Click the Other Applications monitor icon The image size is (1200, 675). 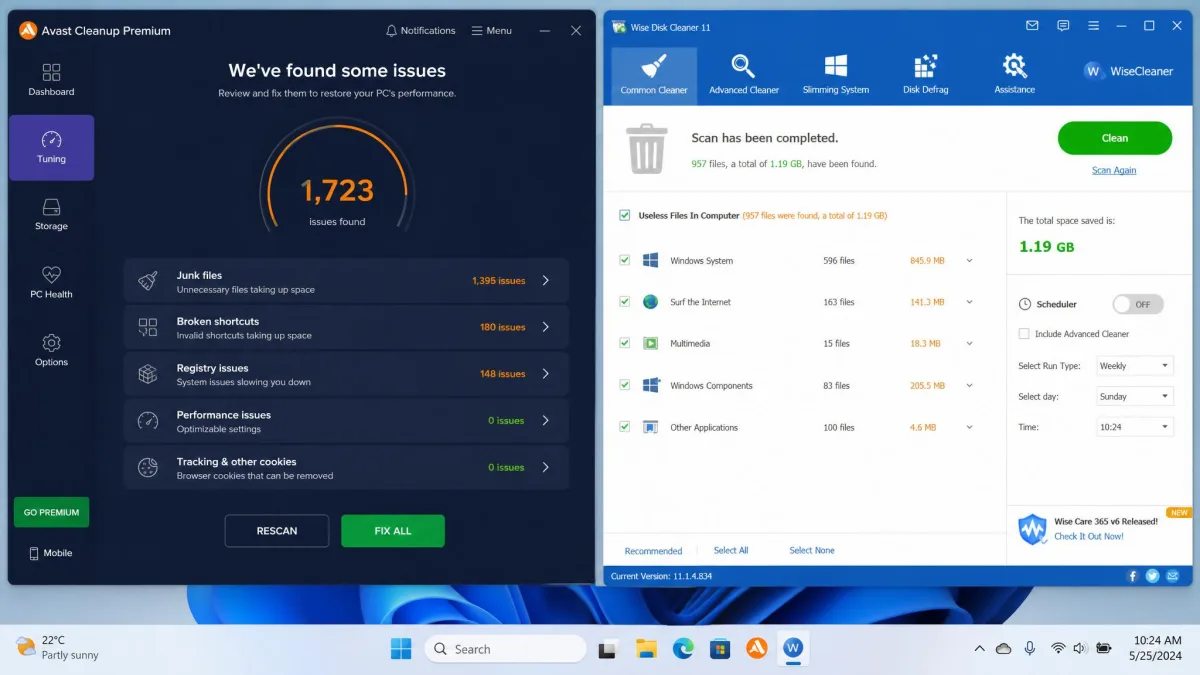pos(650,427)
